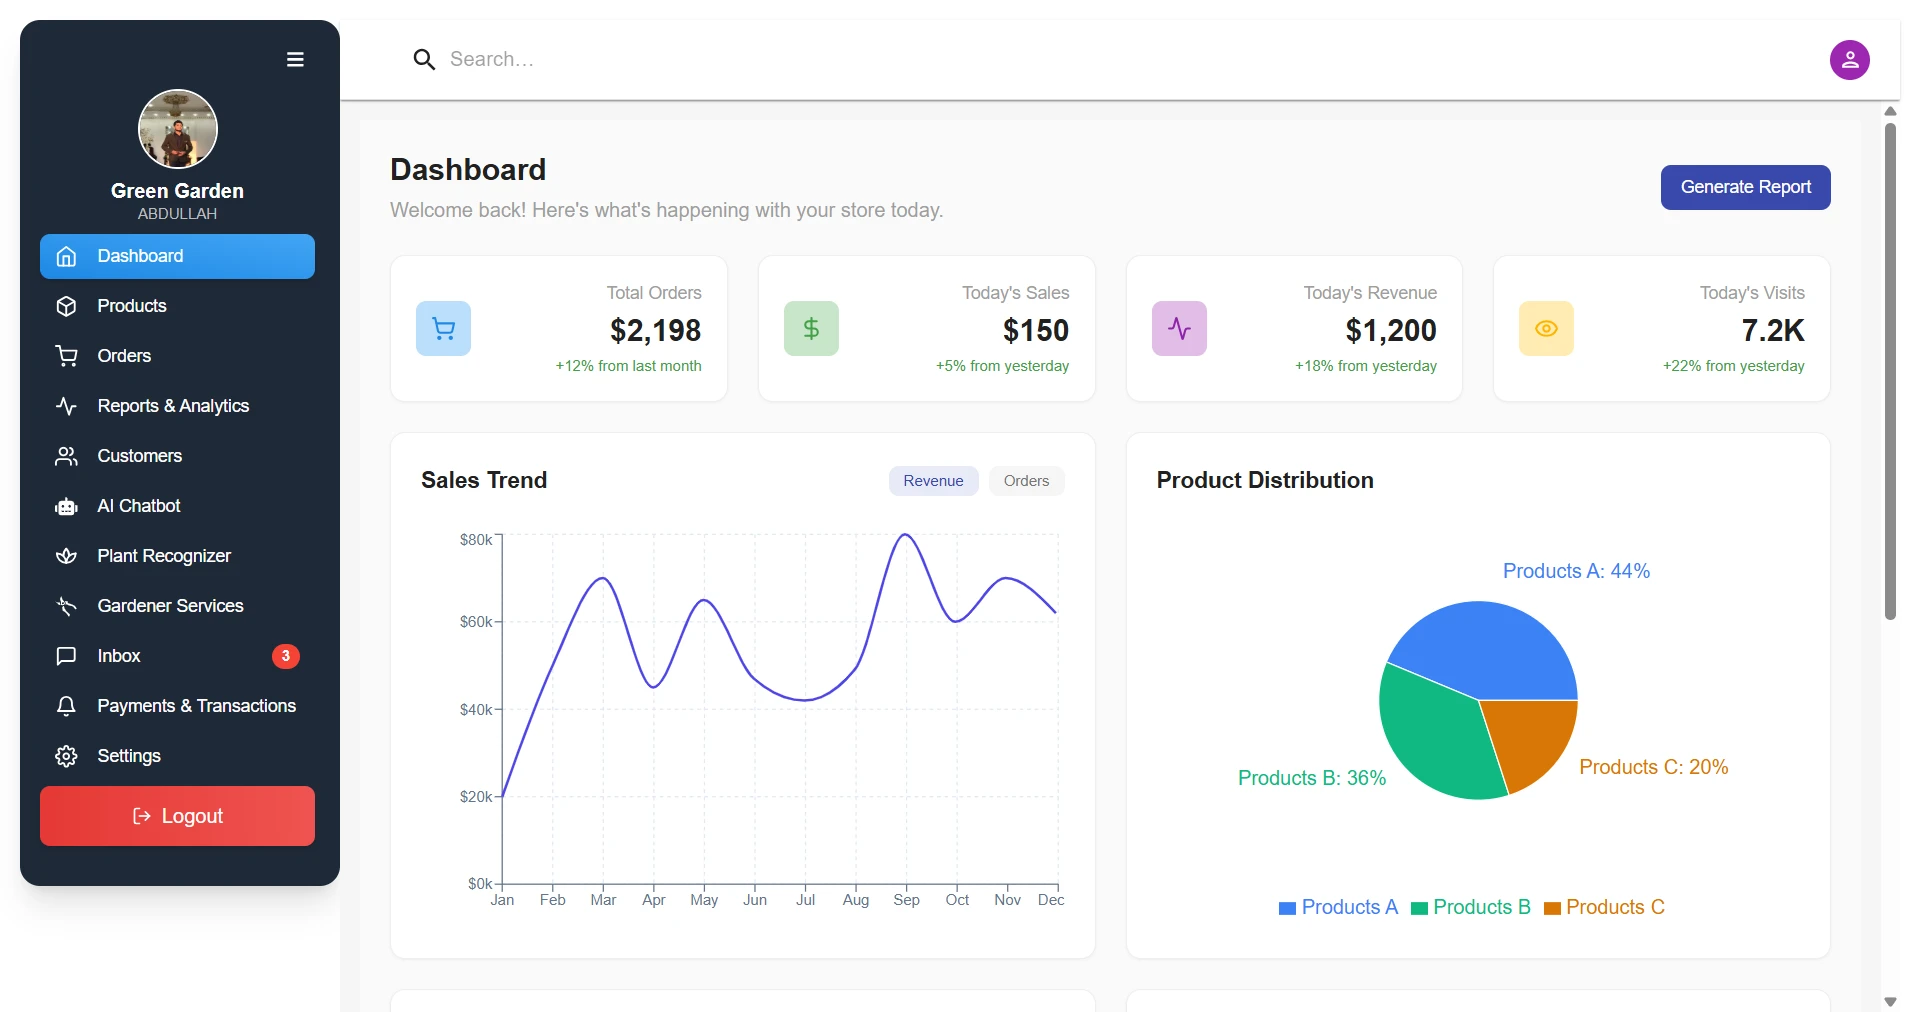
Task: Click the Today's Sales dollar icon
Action: pyautogui.click(x=811, y=329)
